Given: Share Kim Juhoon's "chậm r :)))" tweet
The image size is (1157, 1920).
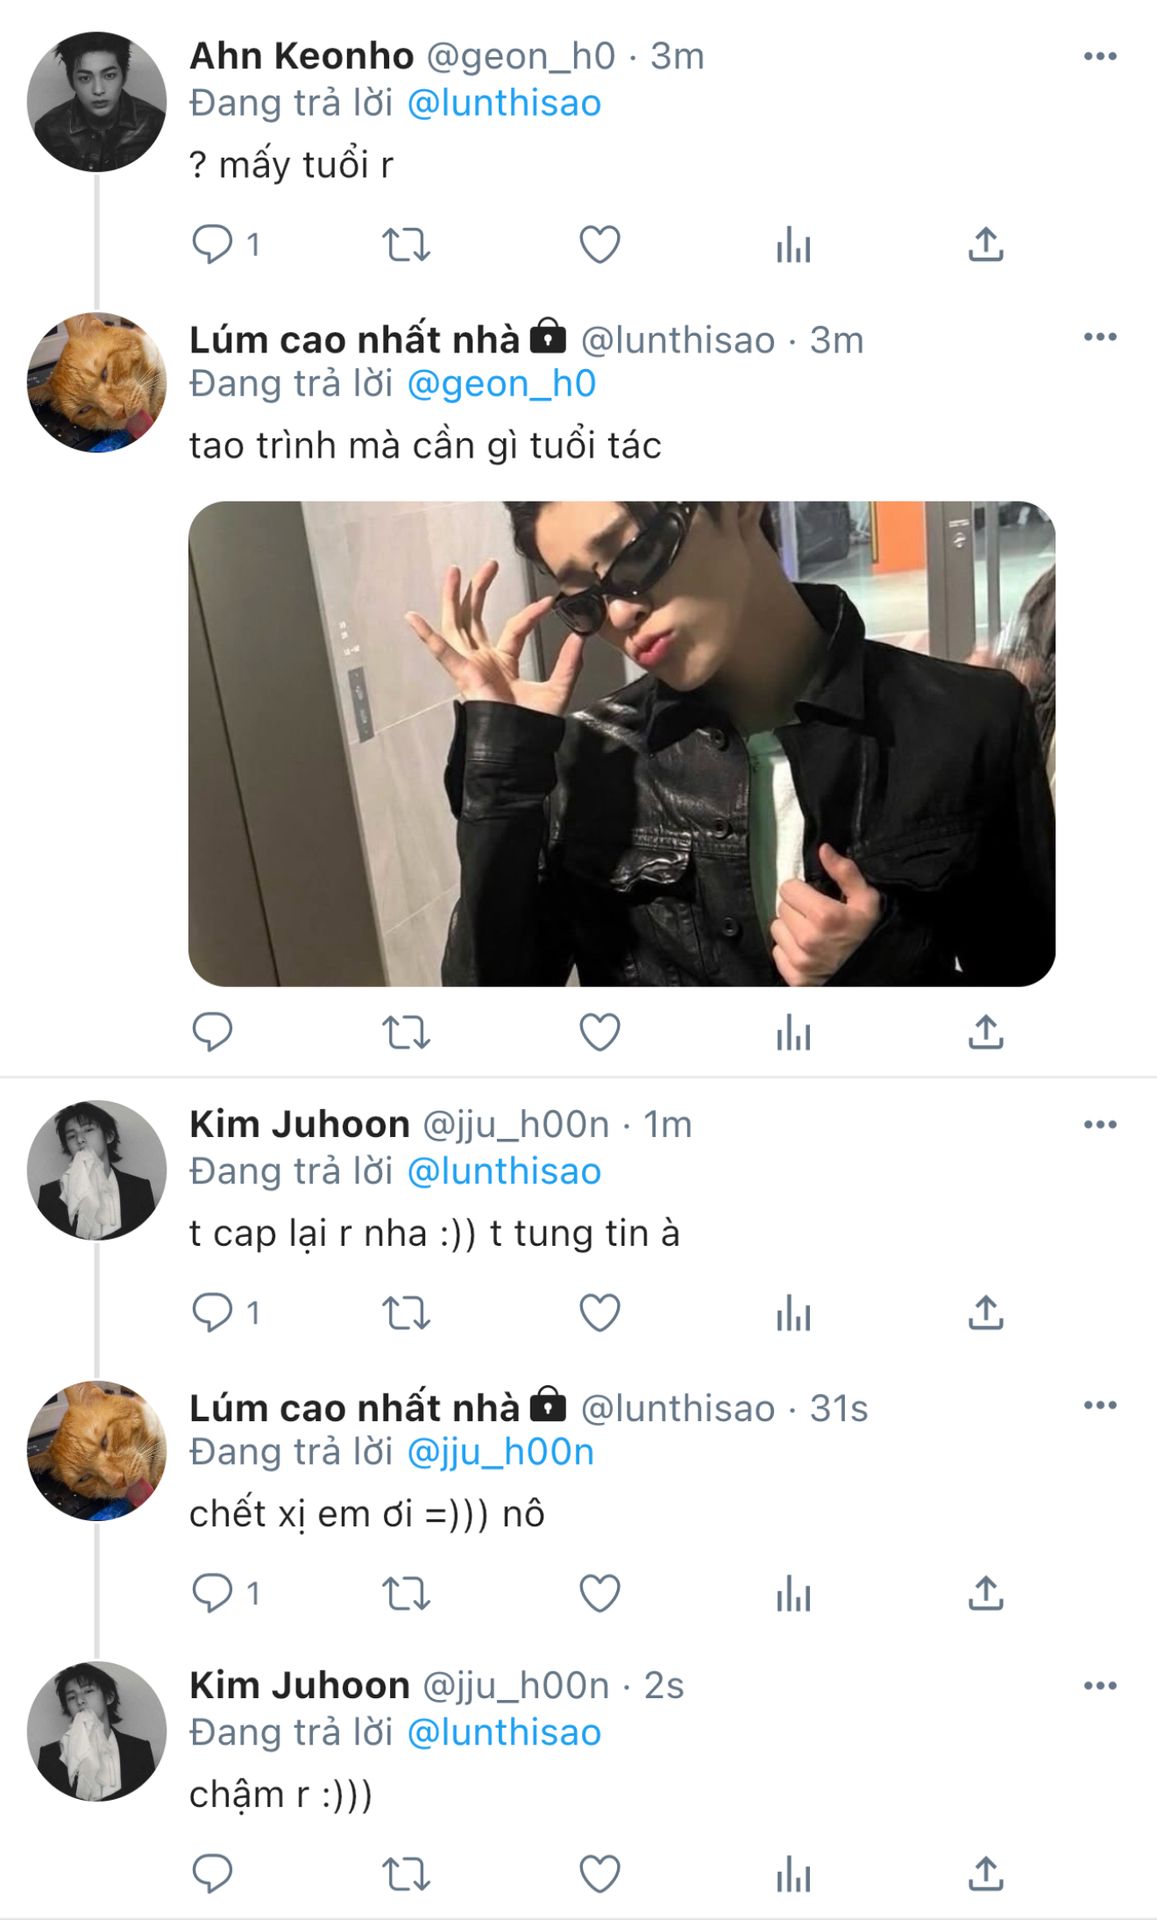Looking at the screenshot, I should click(985, 1874).
